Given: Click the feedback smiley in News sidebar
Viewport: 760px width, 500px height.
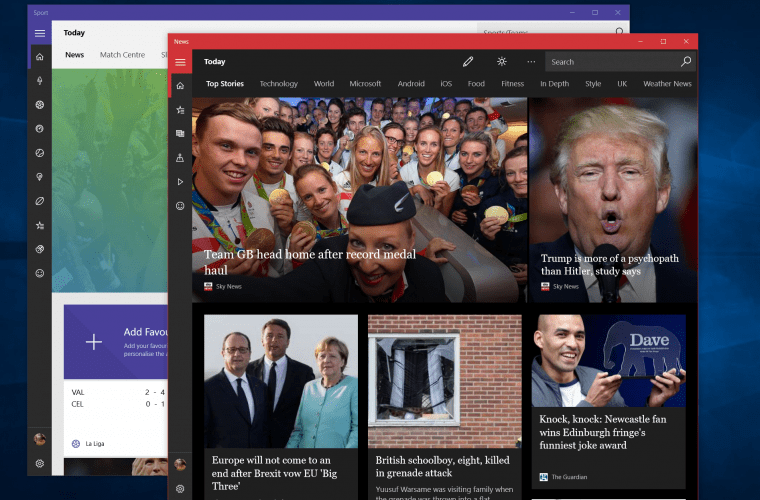Looking at the screenshot, I should [x=180, y=206].
